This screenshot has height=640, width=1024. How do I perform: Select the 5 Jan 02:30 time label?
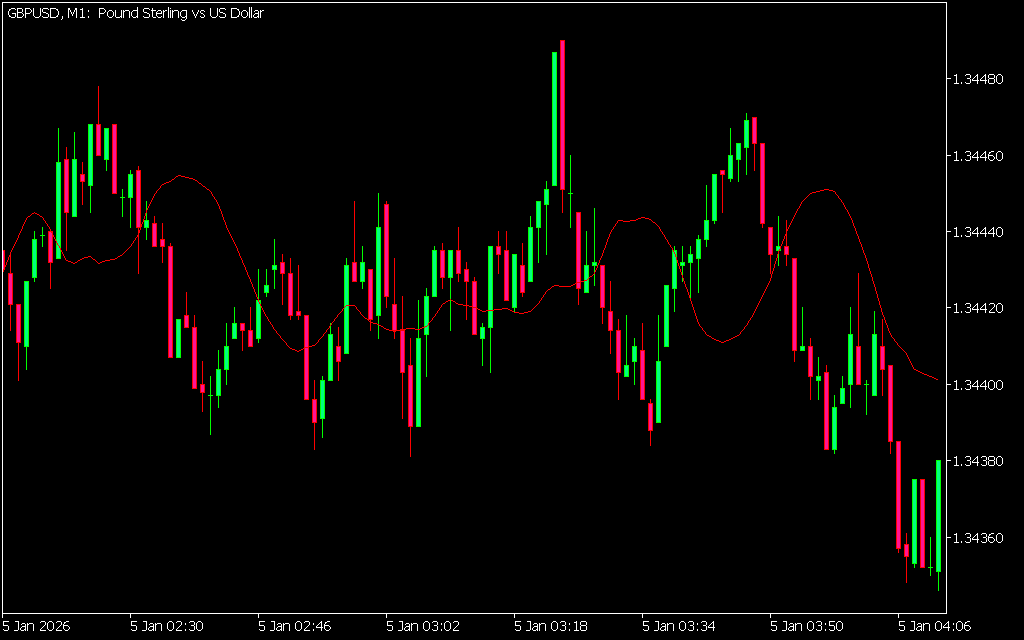click(167, 626)
